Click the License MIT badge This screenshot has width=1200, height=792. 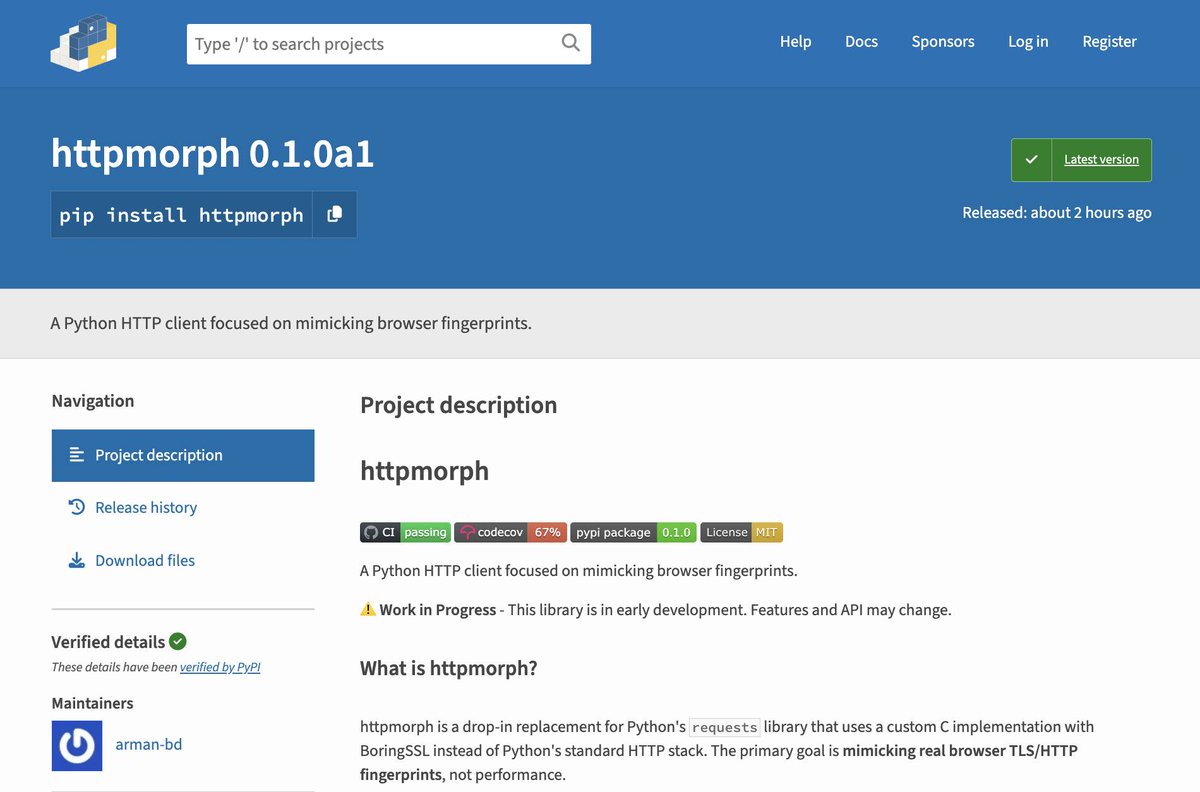click(741, 532)
